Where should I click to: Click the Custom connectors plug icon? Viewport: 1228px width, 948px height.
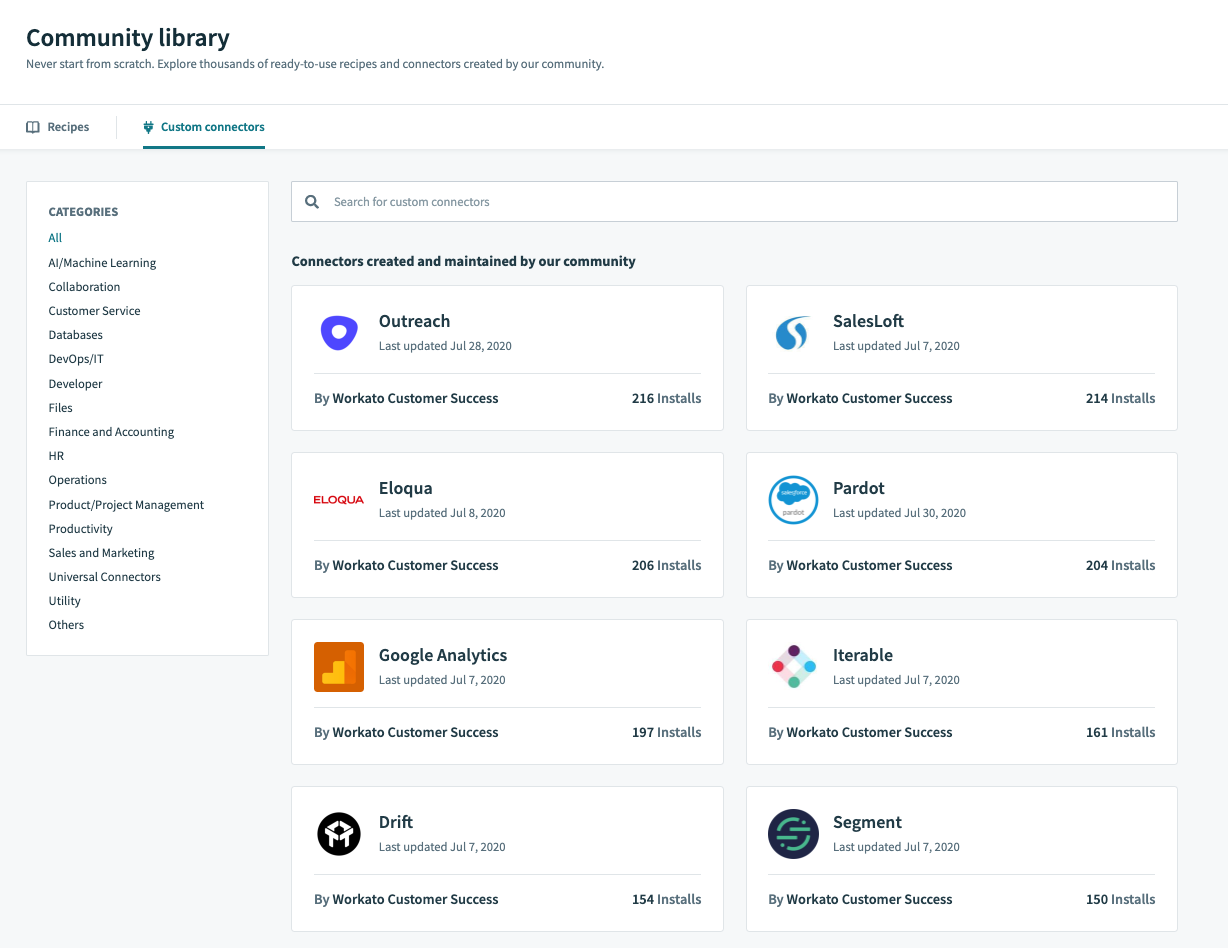[x=149, y=127]
